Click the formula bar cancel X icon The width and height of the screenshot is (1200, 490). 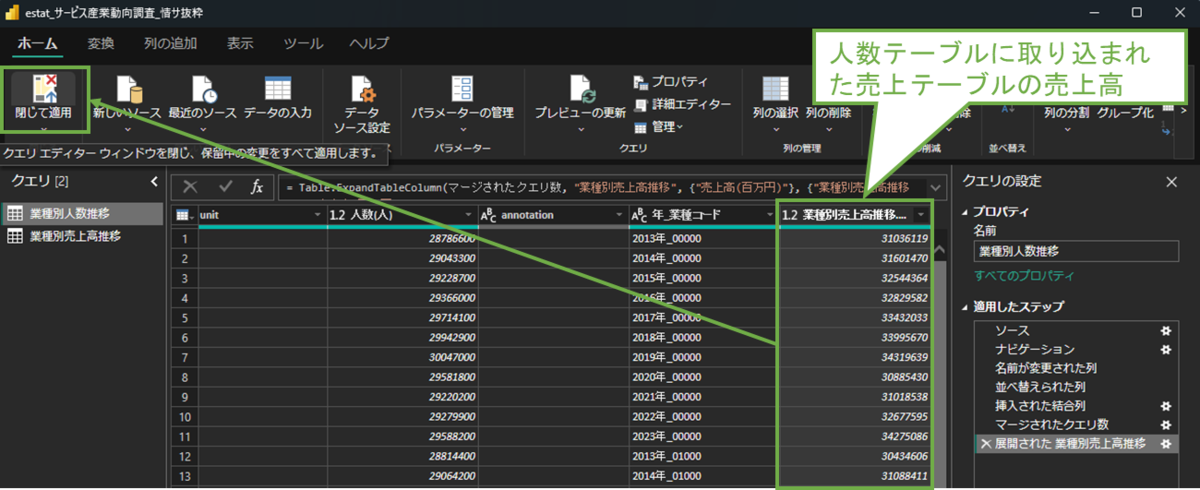191,187
